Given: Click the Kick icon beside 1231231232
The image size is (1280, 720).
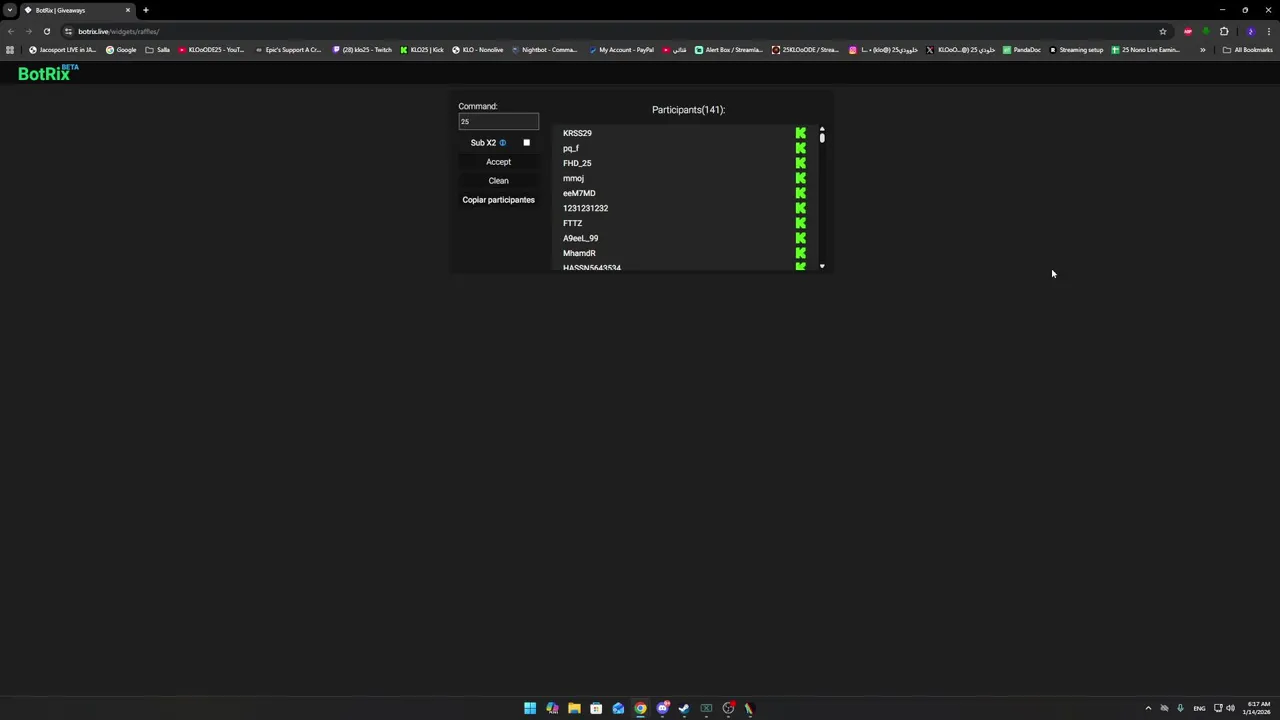Looking at the screenshot, I should pyautogui.click(x=800, y=208).
